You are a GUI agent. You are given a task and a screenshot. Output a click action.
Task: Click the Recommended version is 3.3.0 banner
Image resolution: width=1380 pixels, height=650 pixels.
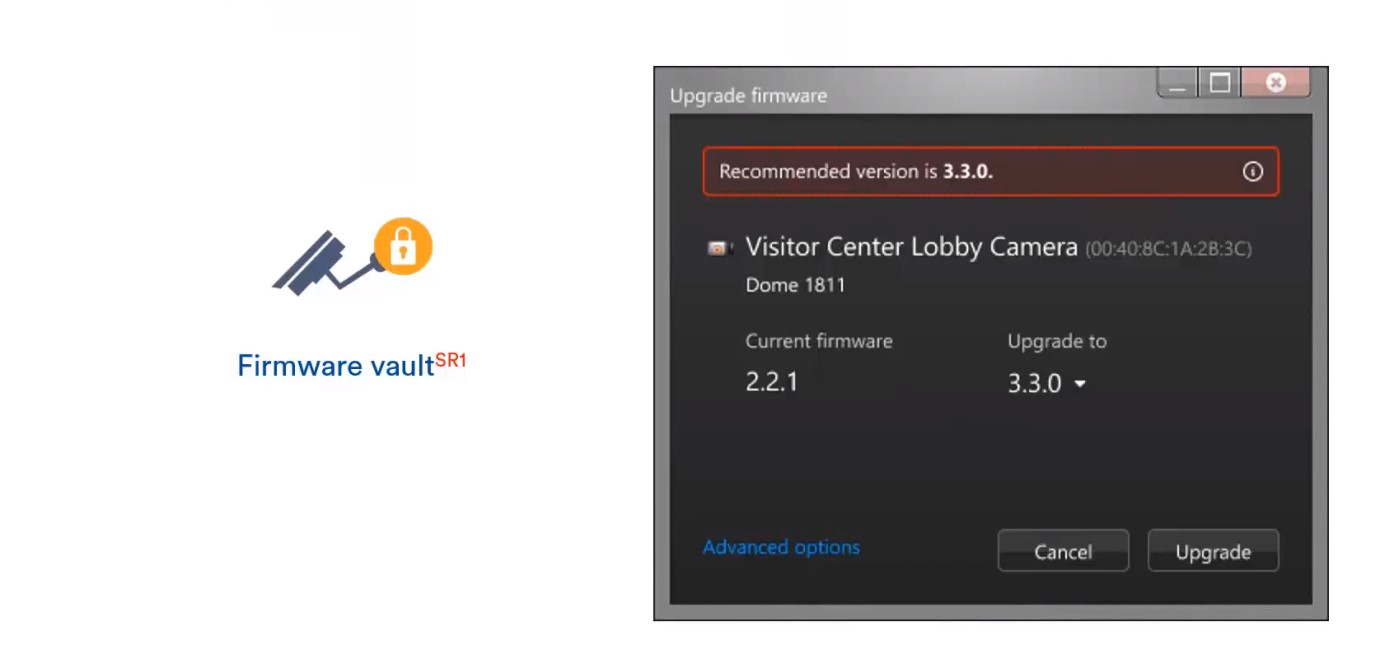tap(990, 172)
